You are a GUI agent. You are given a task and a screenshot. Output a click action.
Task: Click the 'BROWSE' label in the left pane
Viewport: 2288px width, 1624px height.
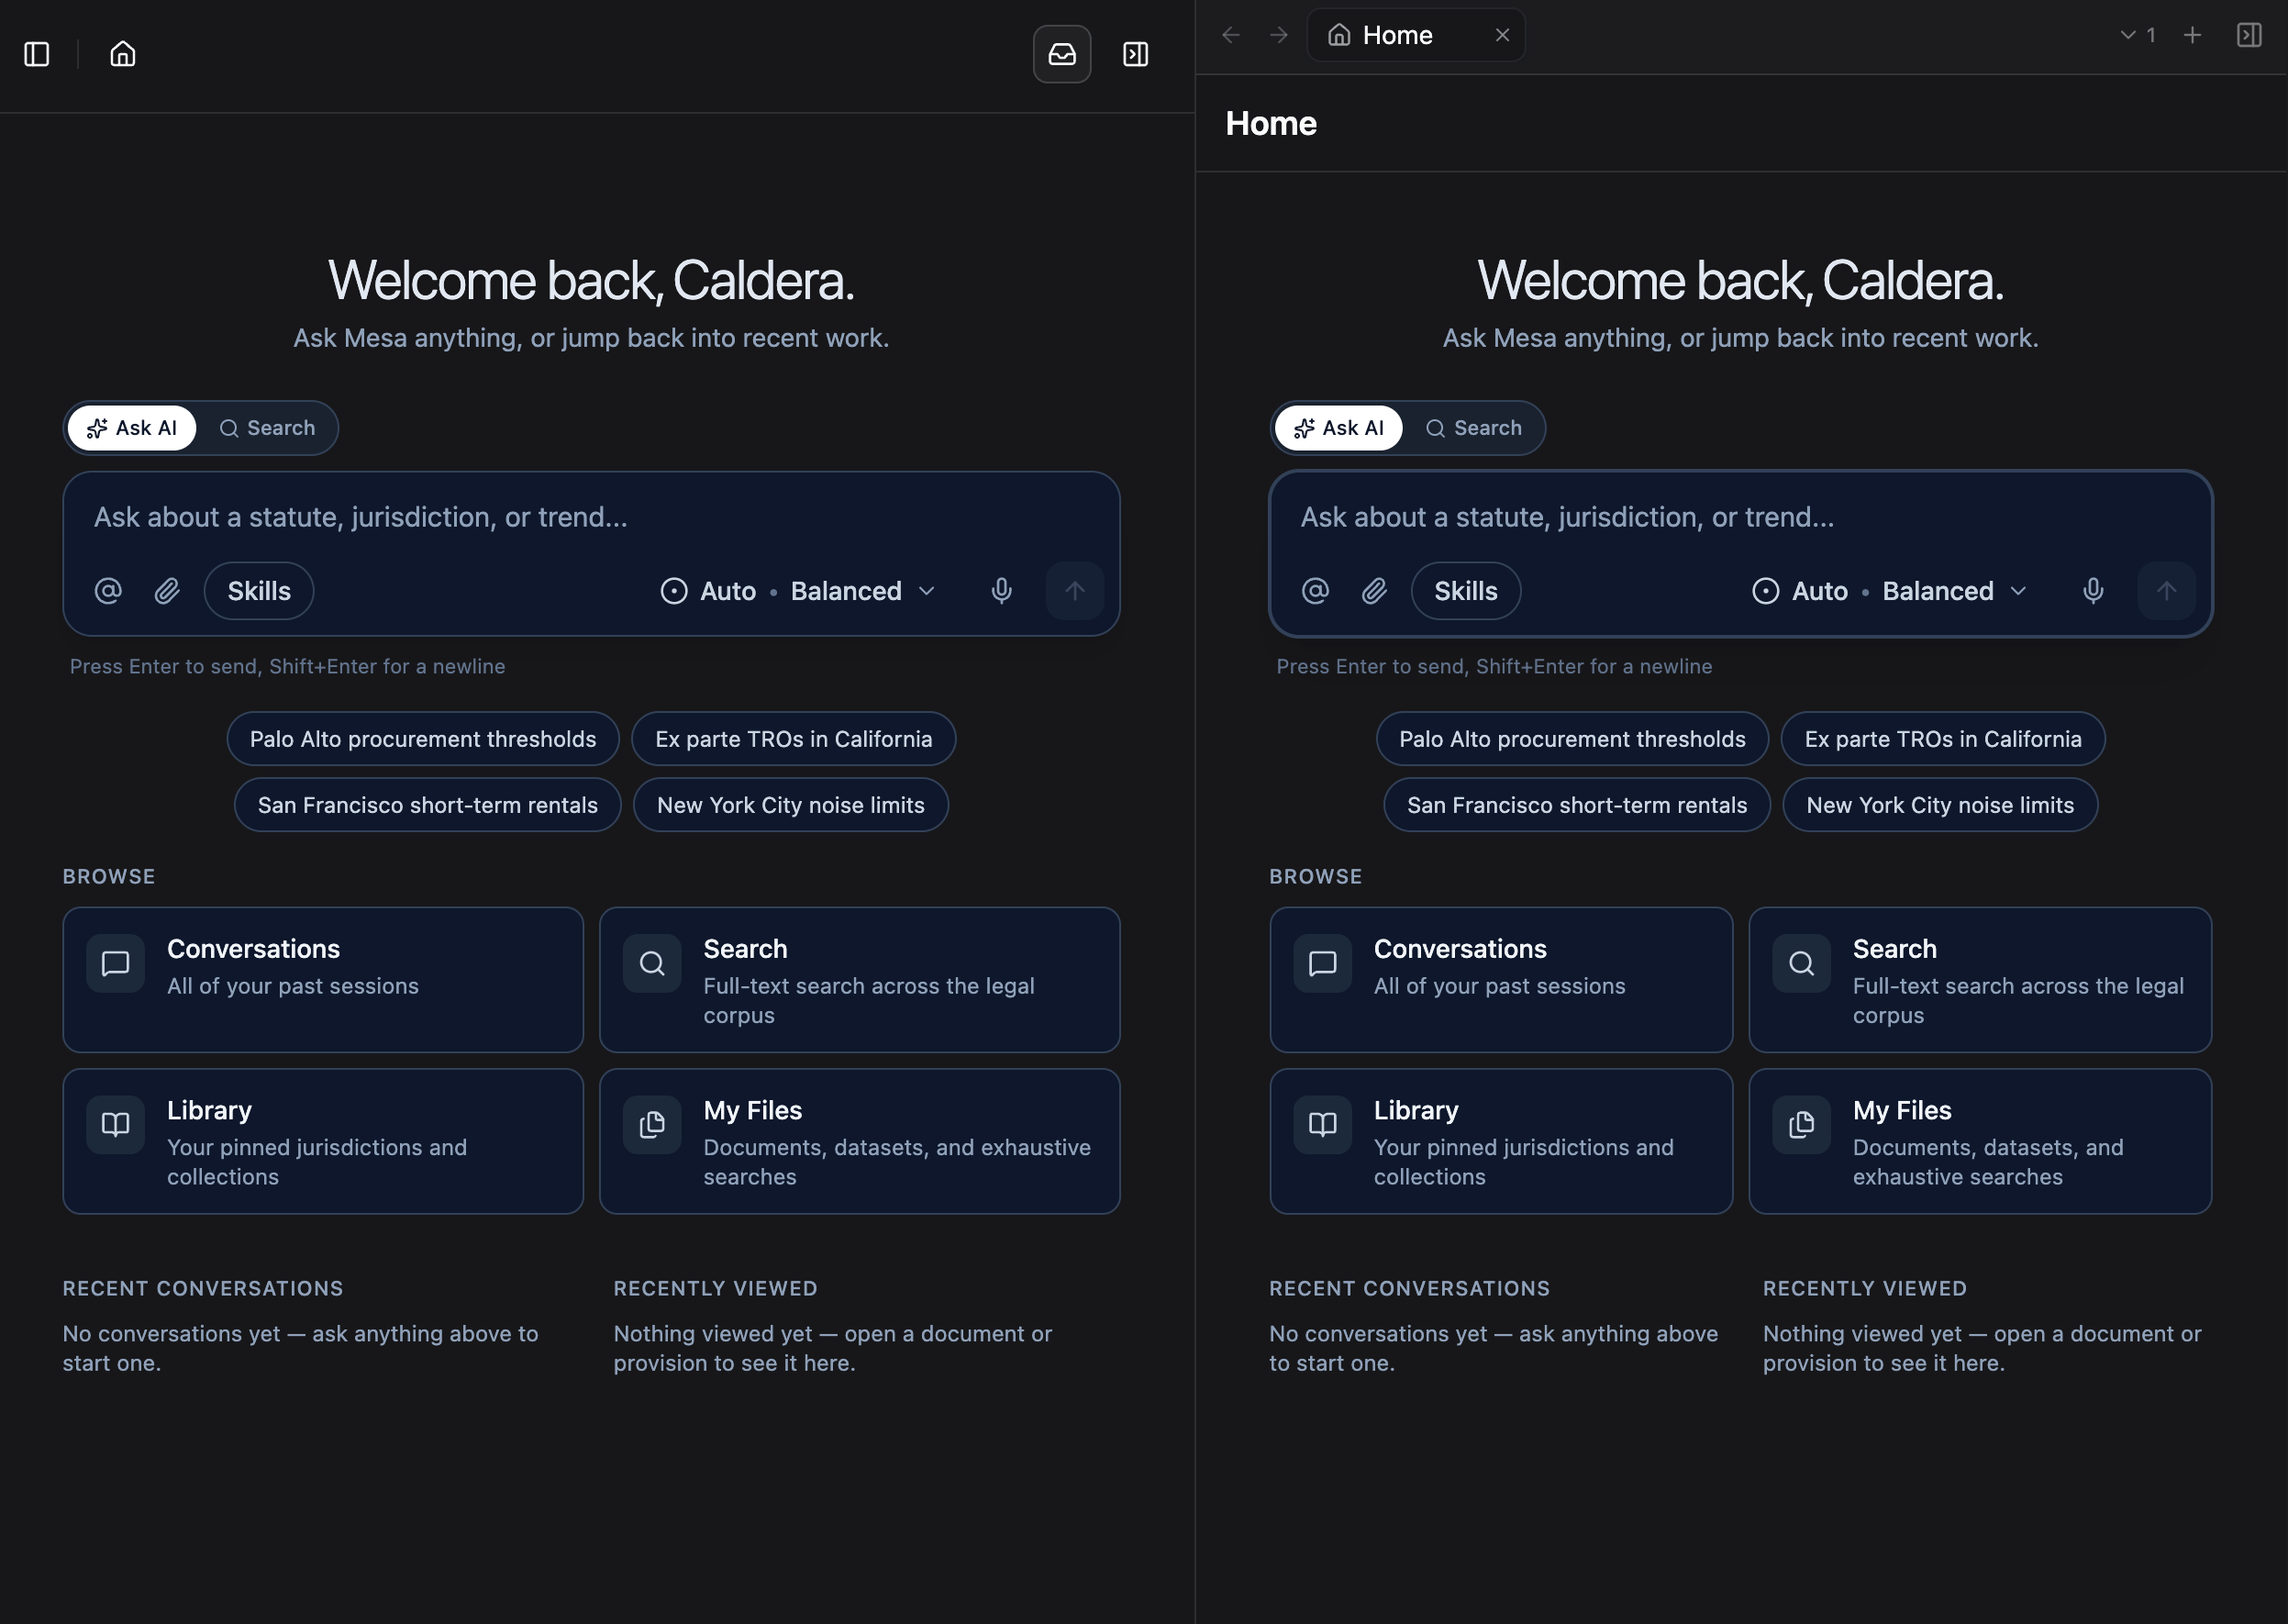click(109, 876)
